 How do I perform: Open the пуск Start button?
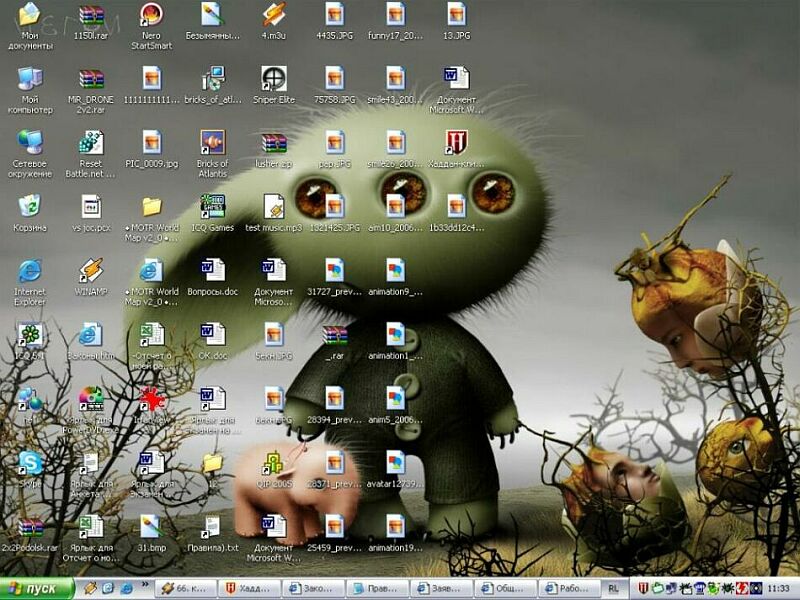click(x=37, y=589)
